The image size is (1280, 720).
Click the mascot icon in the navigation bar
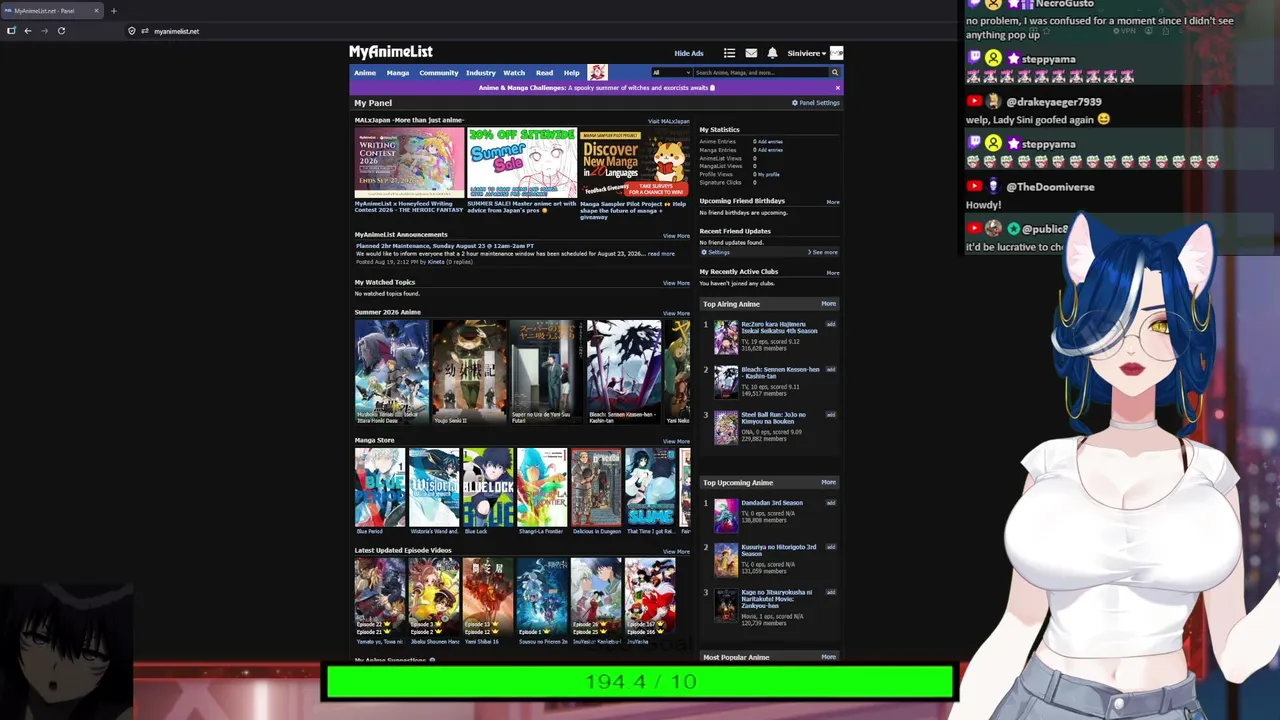coord(597,72)
